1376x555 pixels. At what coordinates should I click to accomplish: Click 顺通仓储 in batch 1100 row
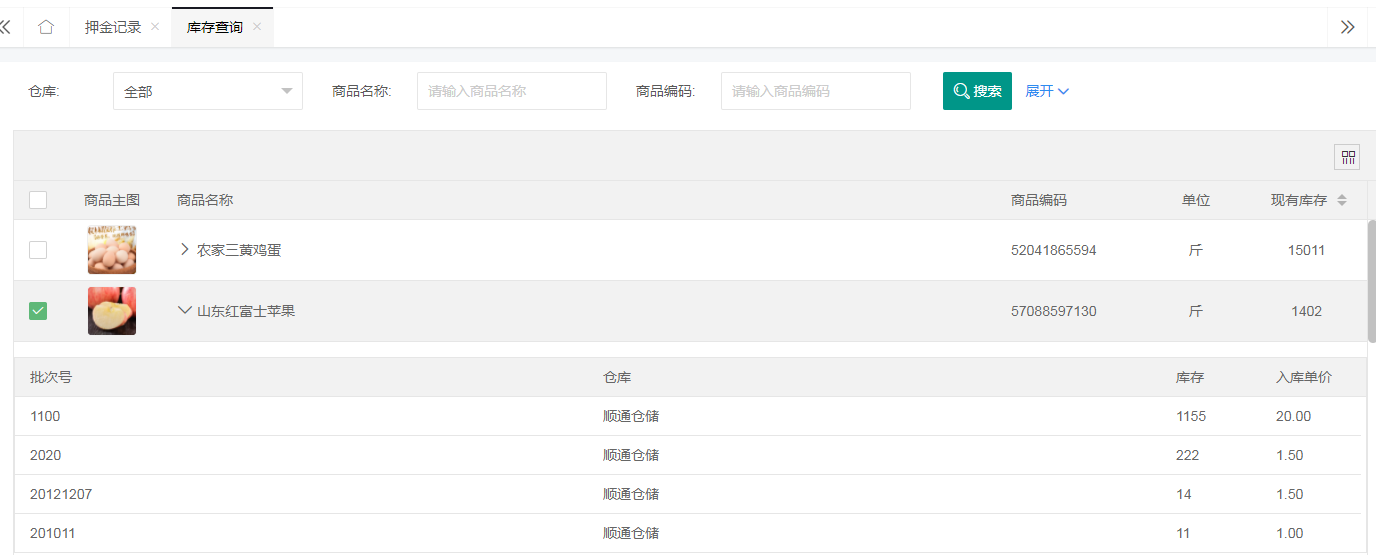[631, 416]
